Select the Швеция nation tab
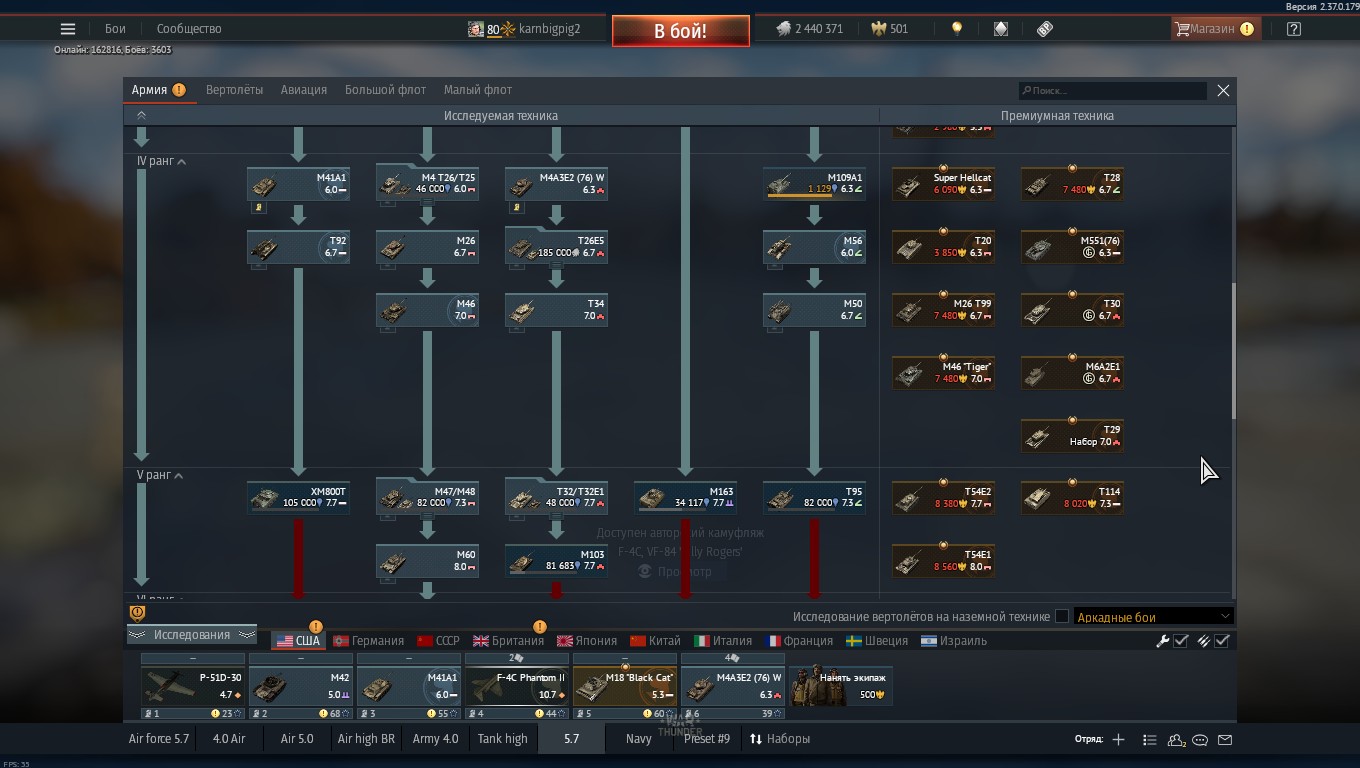The image size is (1360, 768). point(877,641)
